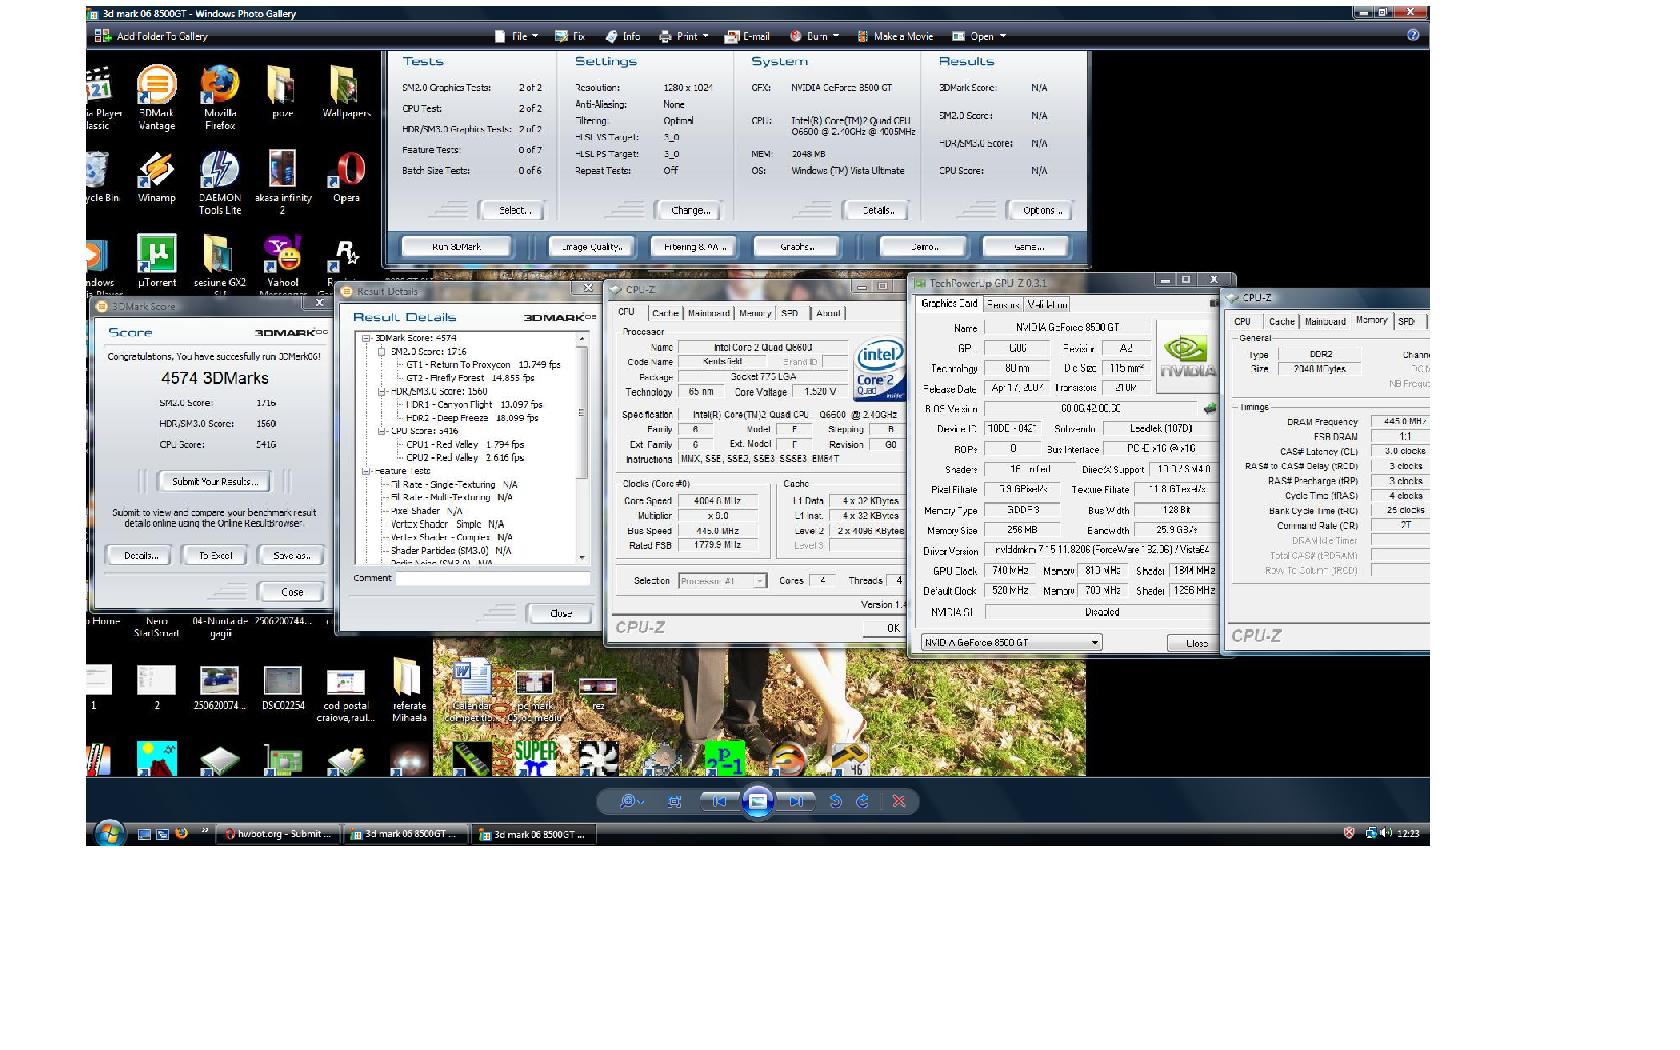Open Validation tab in GPU-Z

click(1047, 304)
